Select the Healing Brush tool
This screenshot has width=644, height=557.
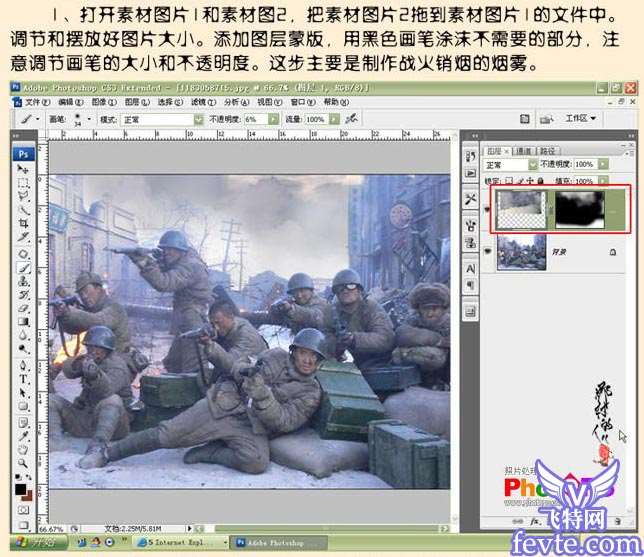click(x=23, y=254)
